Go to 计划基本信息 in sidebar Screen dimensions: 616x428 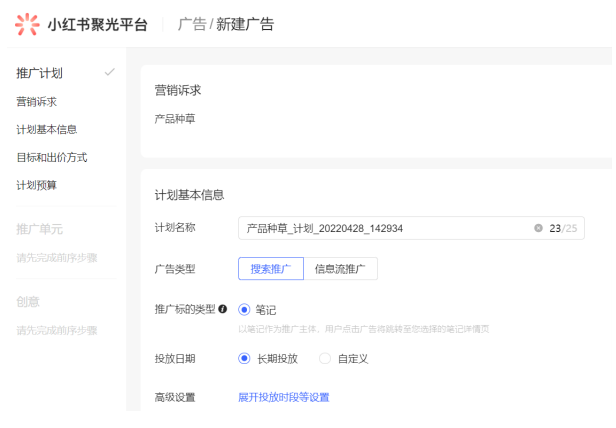[46, 130]
